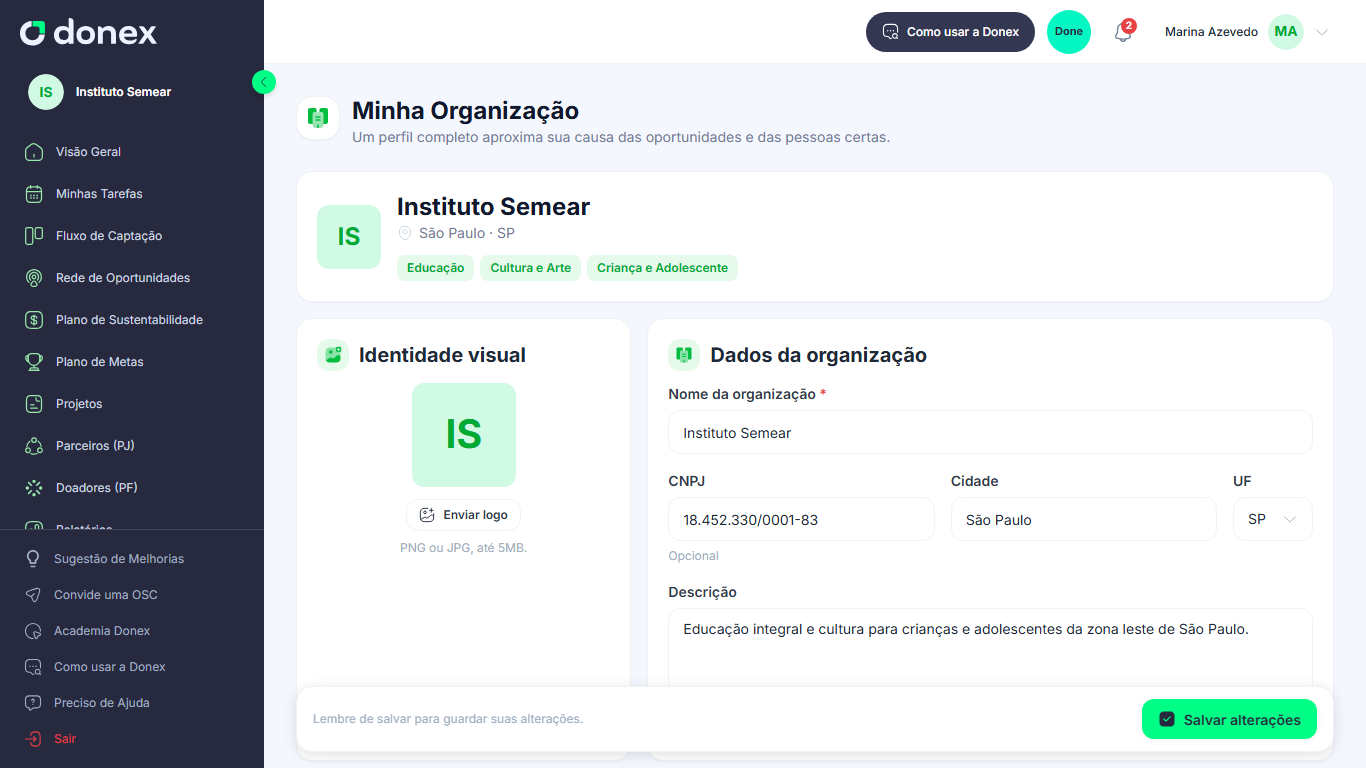Click the Sugestão de Melhorias lightbulb icon
Viewport: 1366px width, 768px height.
33,559
